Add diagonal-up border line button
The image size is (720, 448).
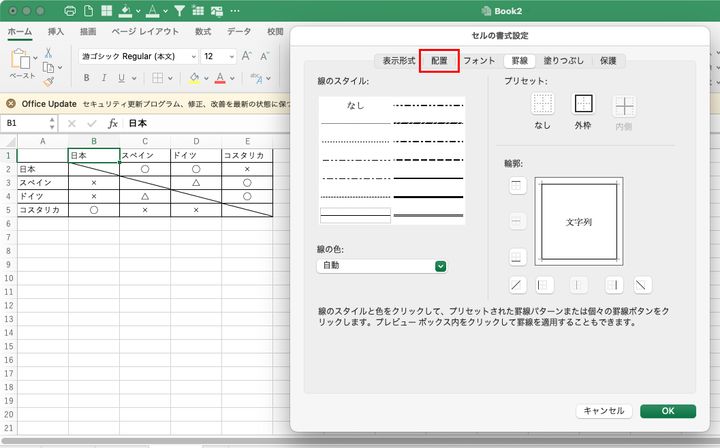point(517,285)
